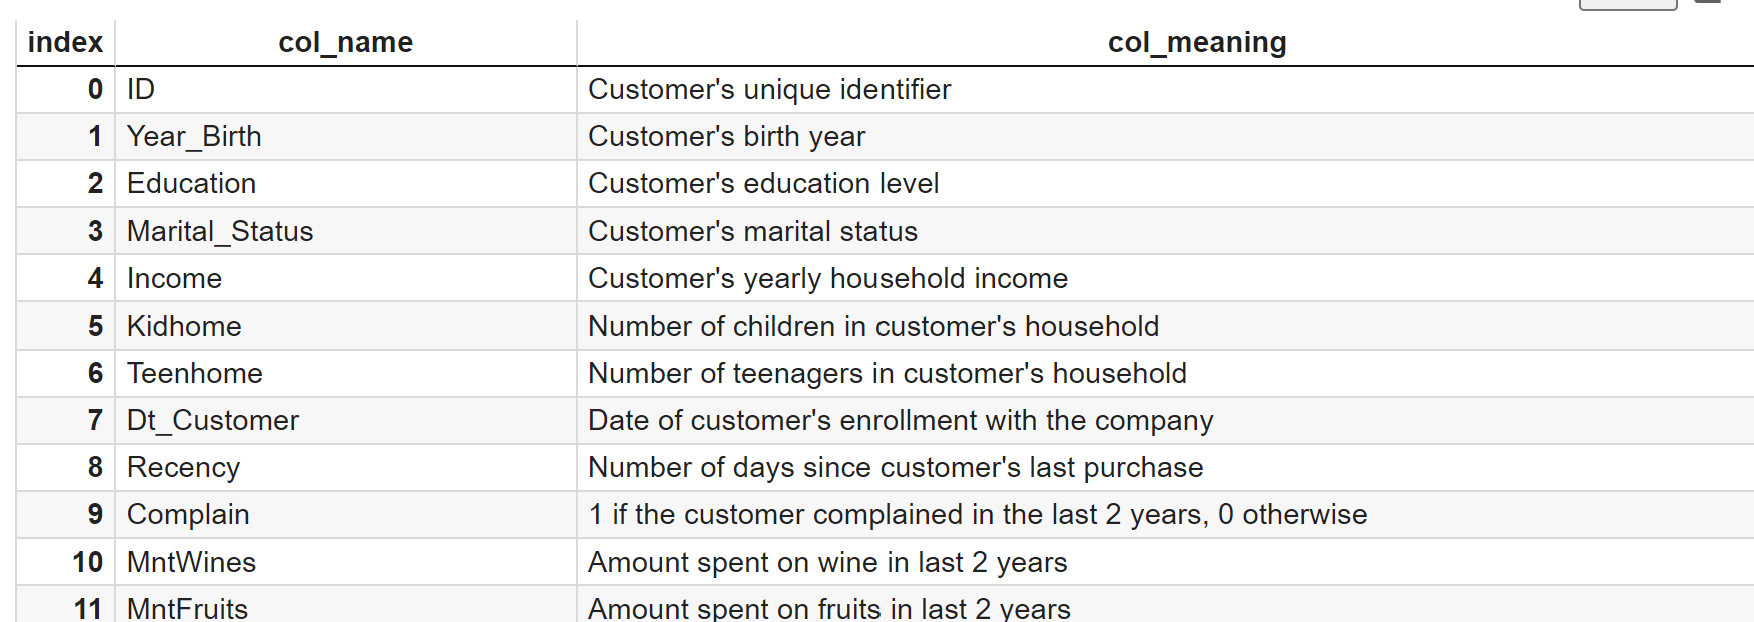
Task: Click "Number of days since customer's last purchase"
Action: (x=895, y=467)
